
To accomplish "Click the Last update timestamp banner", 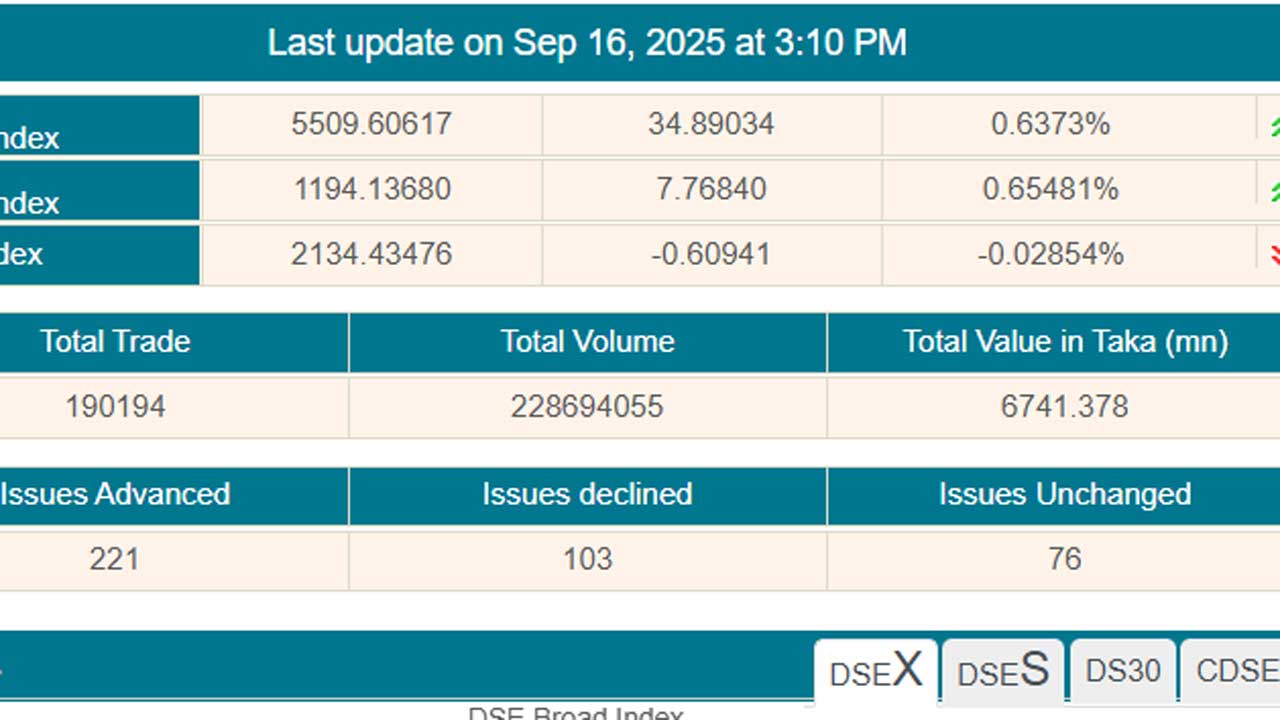I will (587, 42).
